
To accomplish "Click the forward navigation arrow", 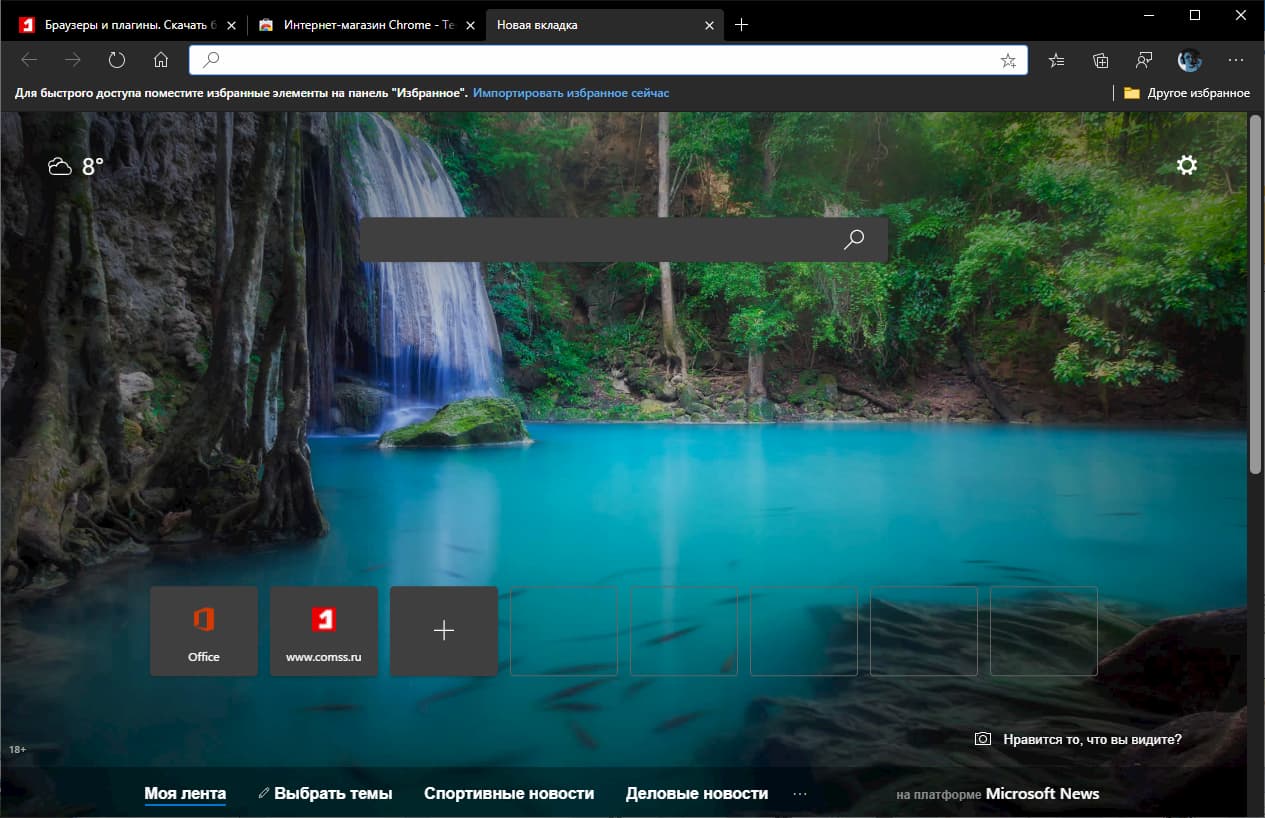I will pos(73,60).
